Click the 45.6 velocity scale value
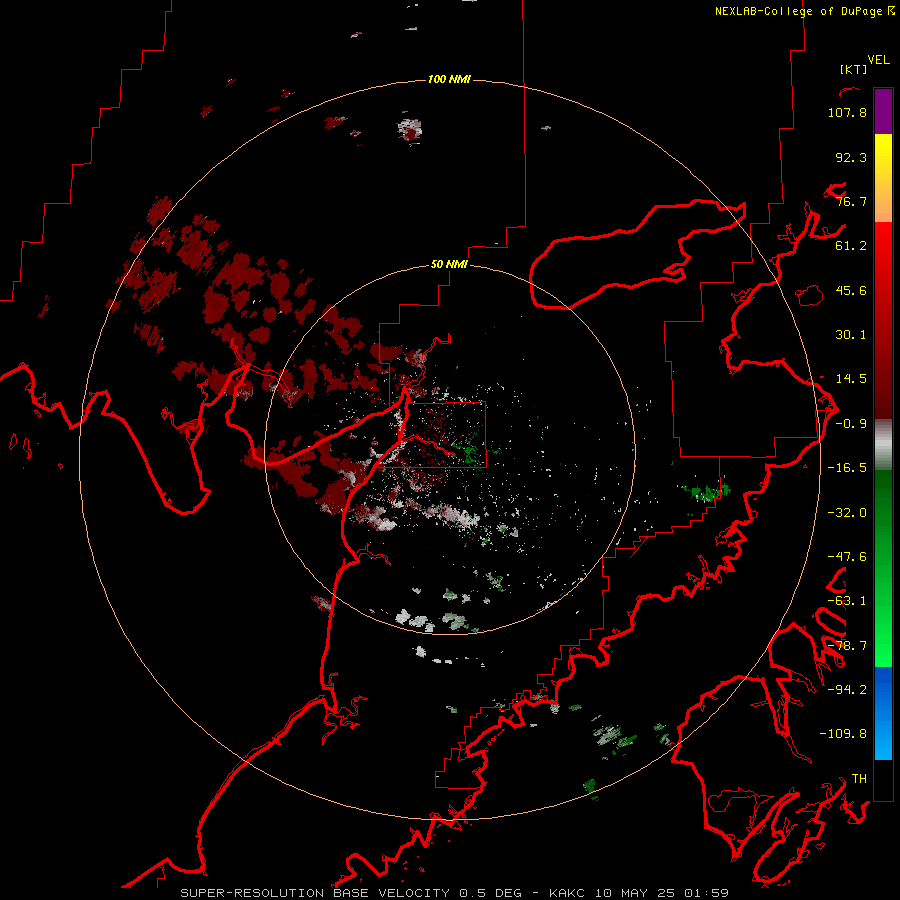This screenshot has height=900, width=900. tap(851, 290)
